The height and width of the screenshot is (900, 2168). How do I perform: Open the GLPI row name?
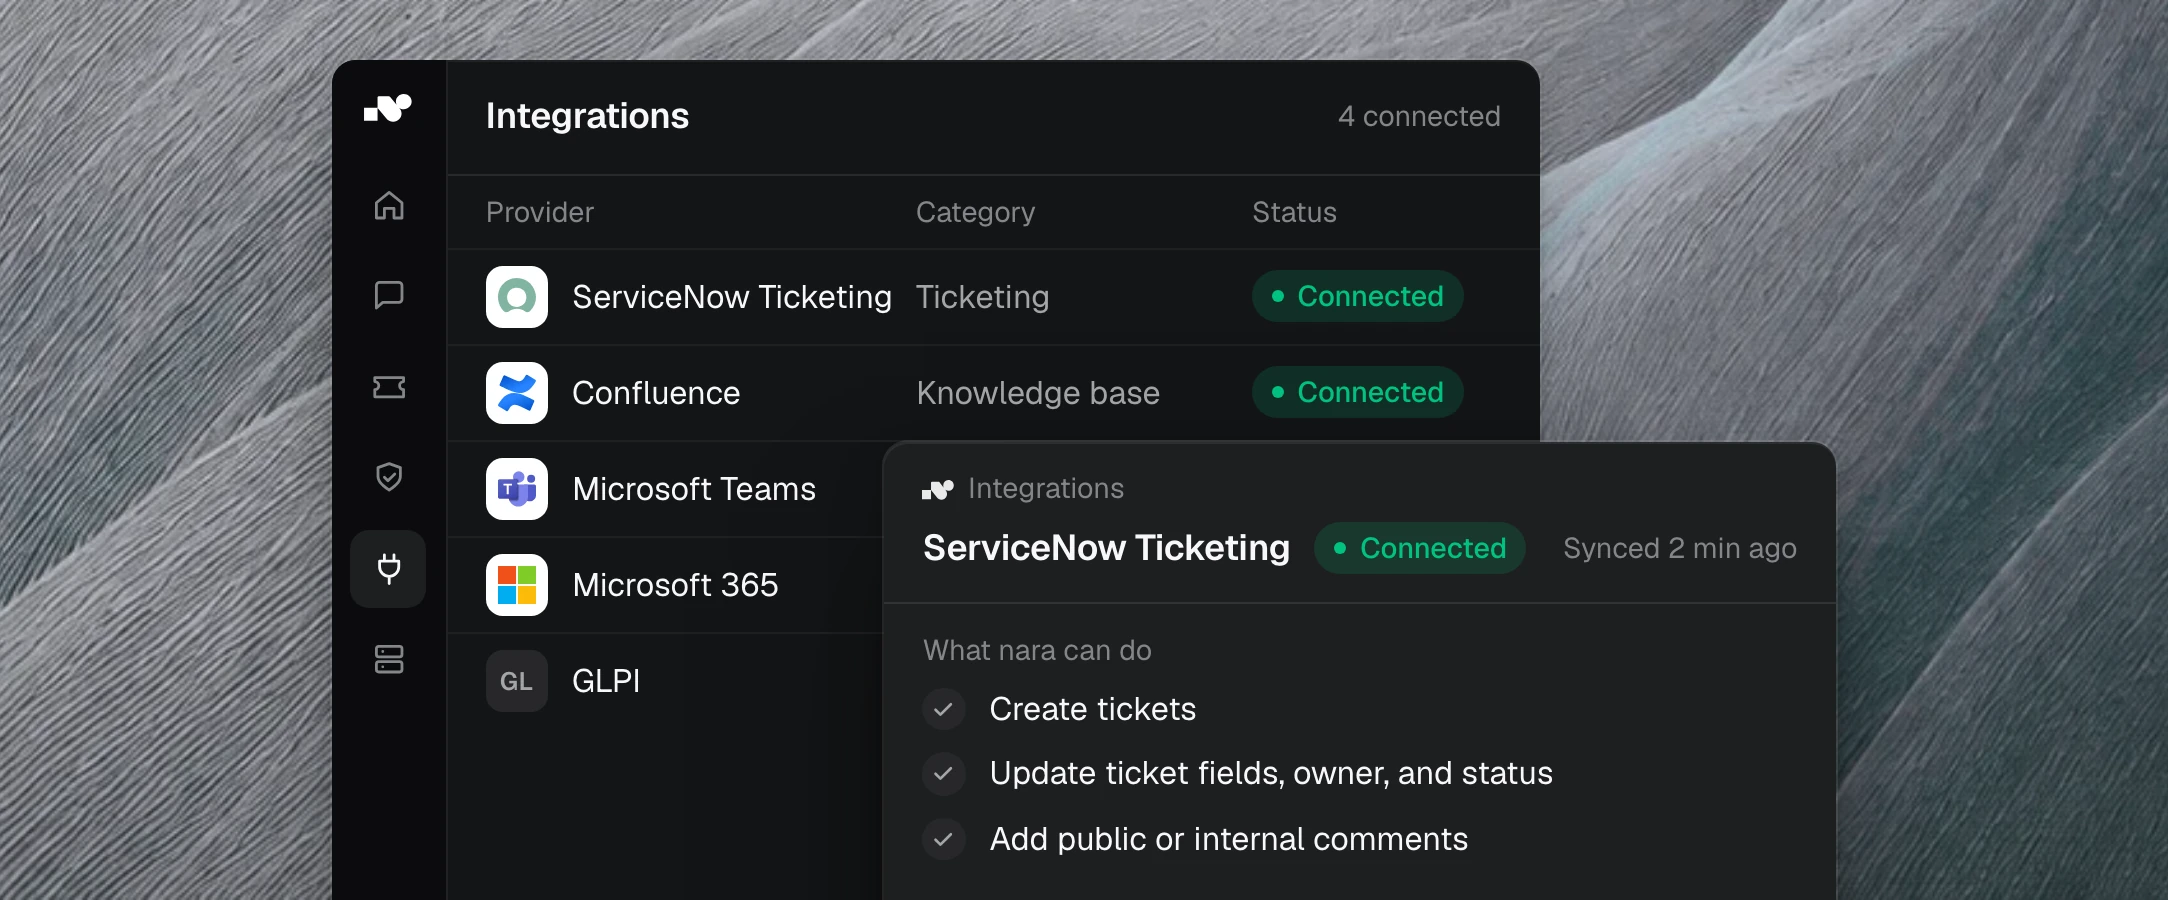point(606,681)
